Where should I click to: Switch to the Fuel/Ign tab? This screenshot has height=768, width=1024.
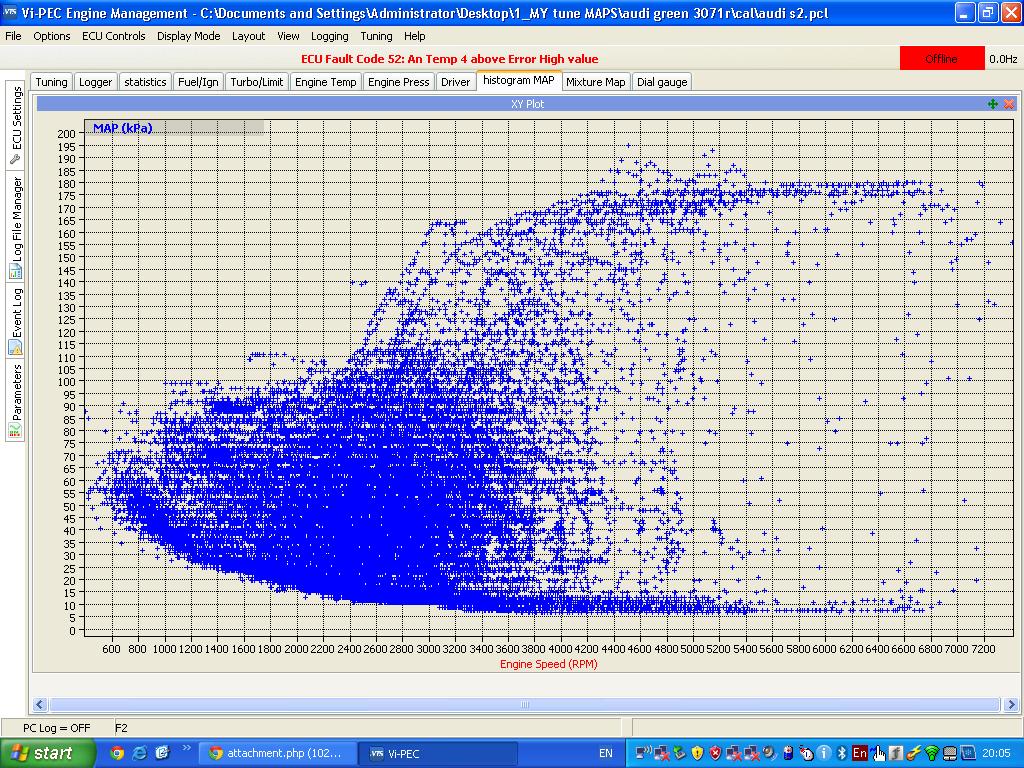[x=198, y=82]
